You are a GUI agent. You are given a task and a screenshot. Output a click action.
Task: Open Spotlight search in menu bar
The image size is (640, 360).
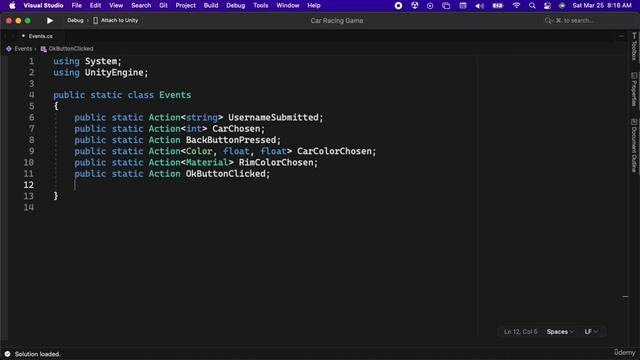pos(532,5)
